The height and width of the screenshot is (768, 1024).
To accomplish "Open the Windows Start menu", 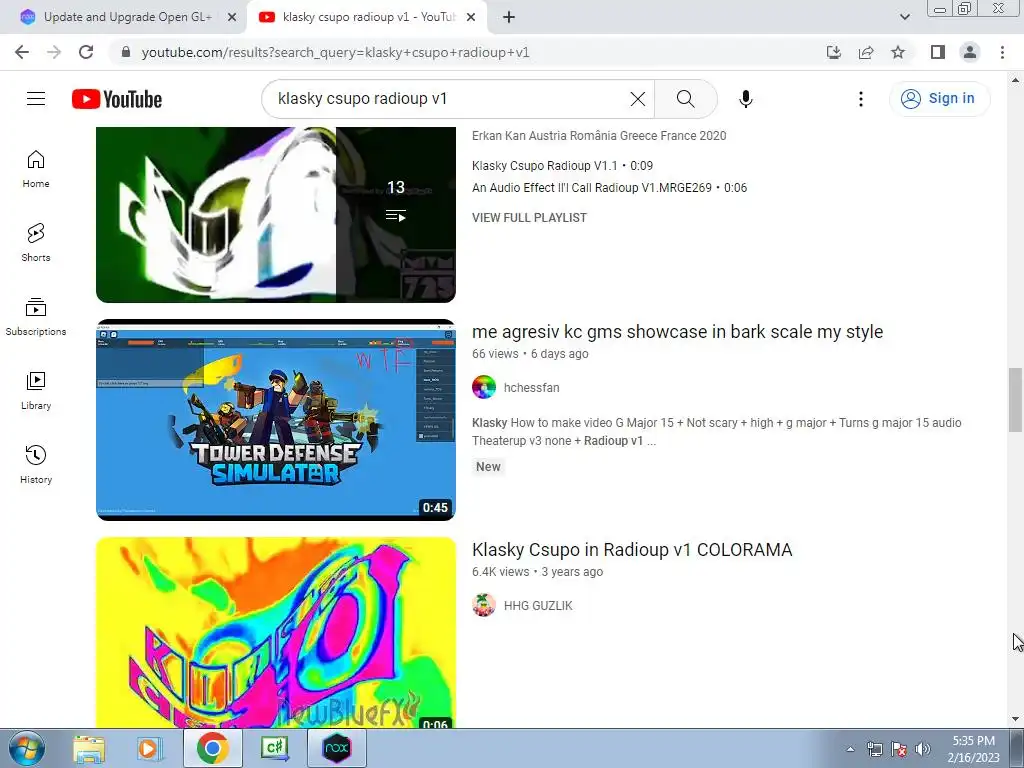I will [26, 749].
